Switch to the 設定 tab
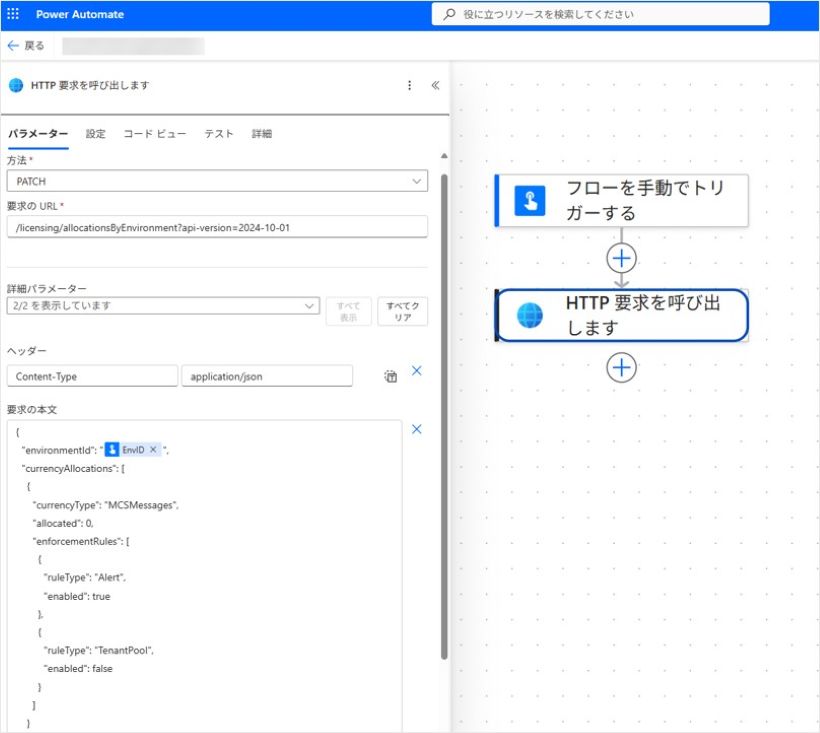 [96, 134]
